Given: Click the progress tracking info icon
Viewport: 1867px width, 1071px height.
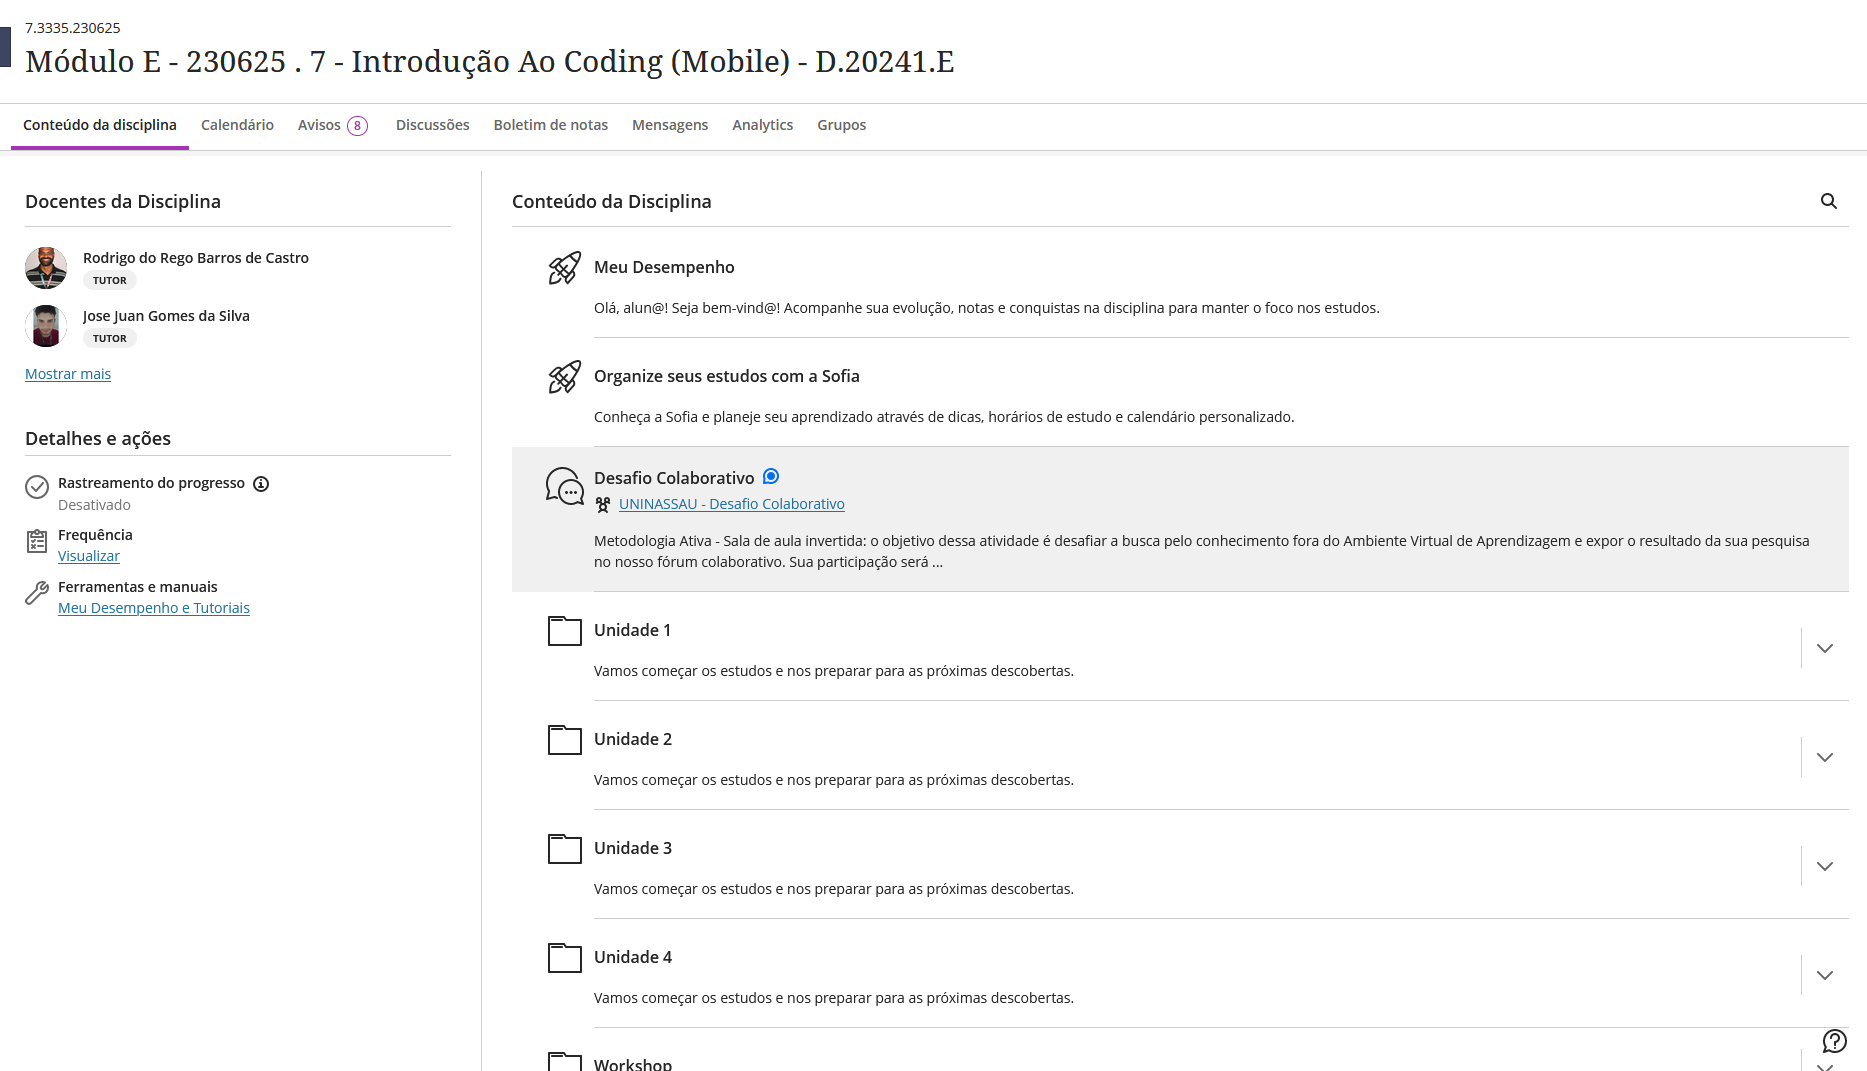Looking at the screenshot, I should (261, 484).
